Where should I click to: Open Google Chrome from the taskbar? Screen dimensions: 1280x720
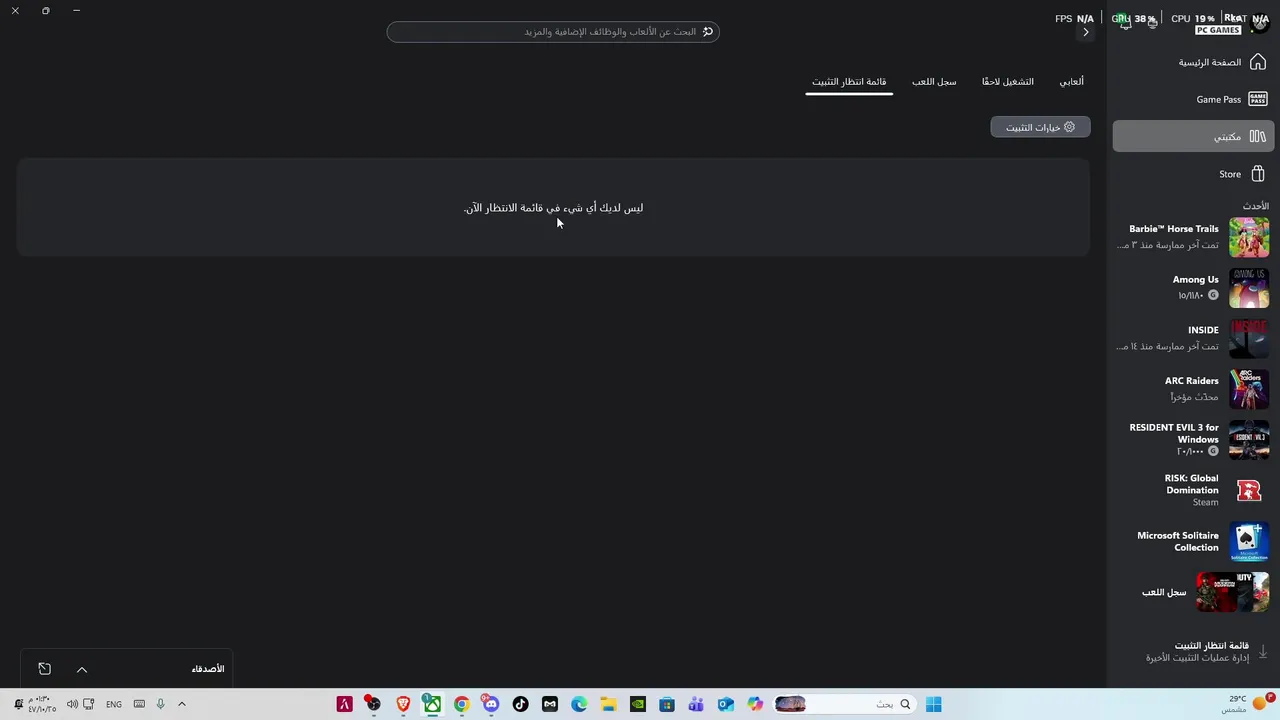point(462,704)
